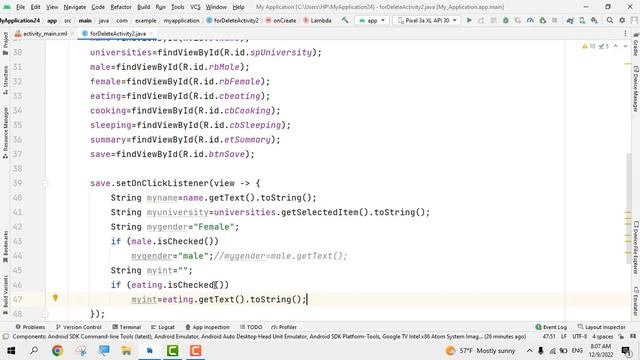Open the Gradle side panel
The image size is (640, 360).
point(636,44)
